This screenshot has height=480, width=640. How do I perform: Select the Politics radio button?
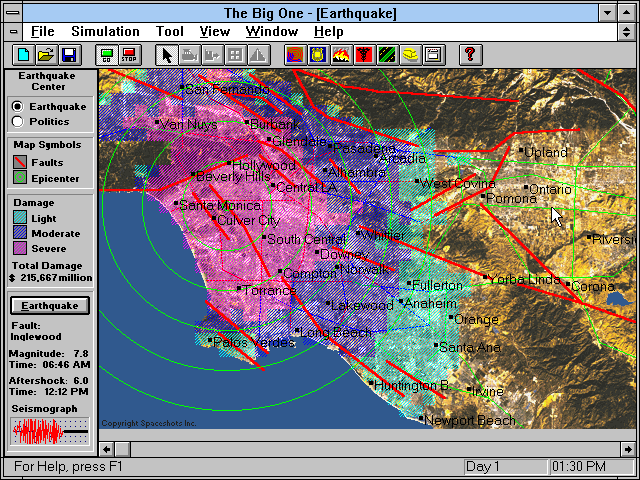point(18,121)
